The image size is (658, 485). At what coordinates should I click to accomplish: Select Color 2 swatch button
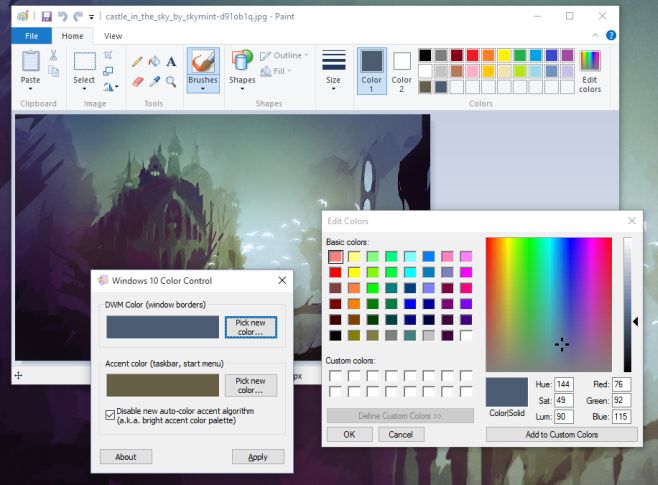[x=402, y=70]
